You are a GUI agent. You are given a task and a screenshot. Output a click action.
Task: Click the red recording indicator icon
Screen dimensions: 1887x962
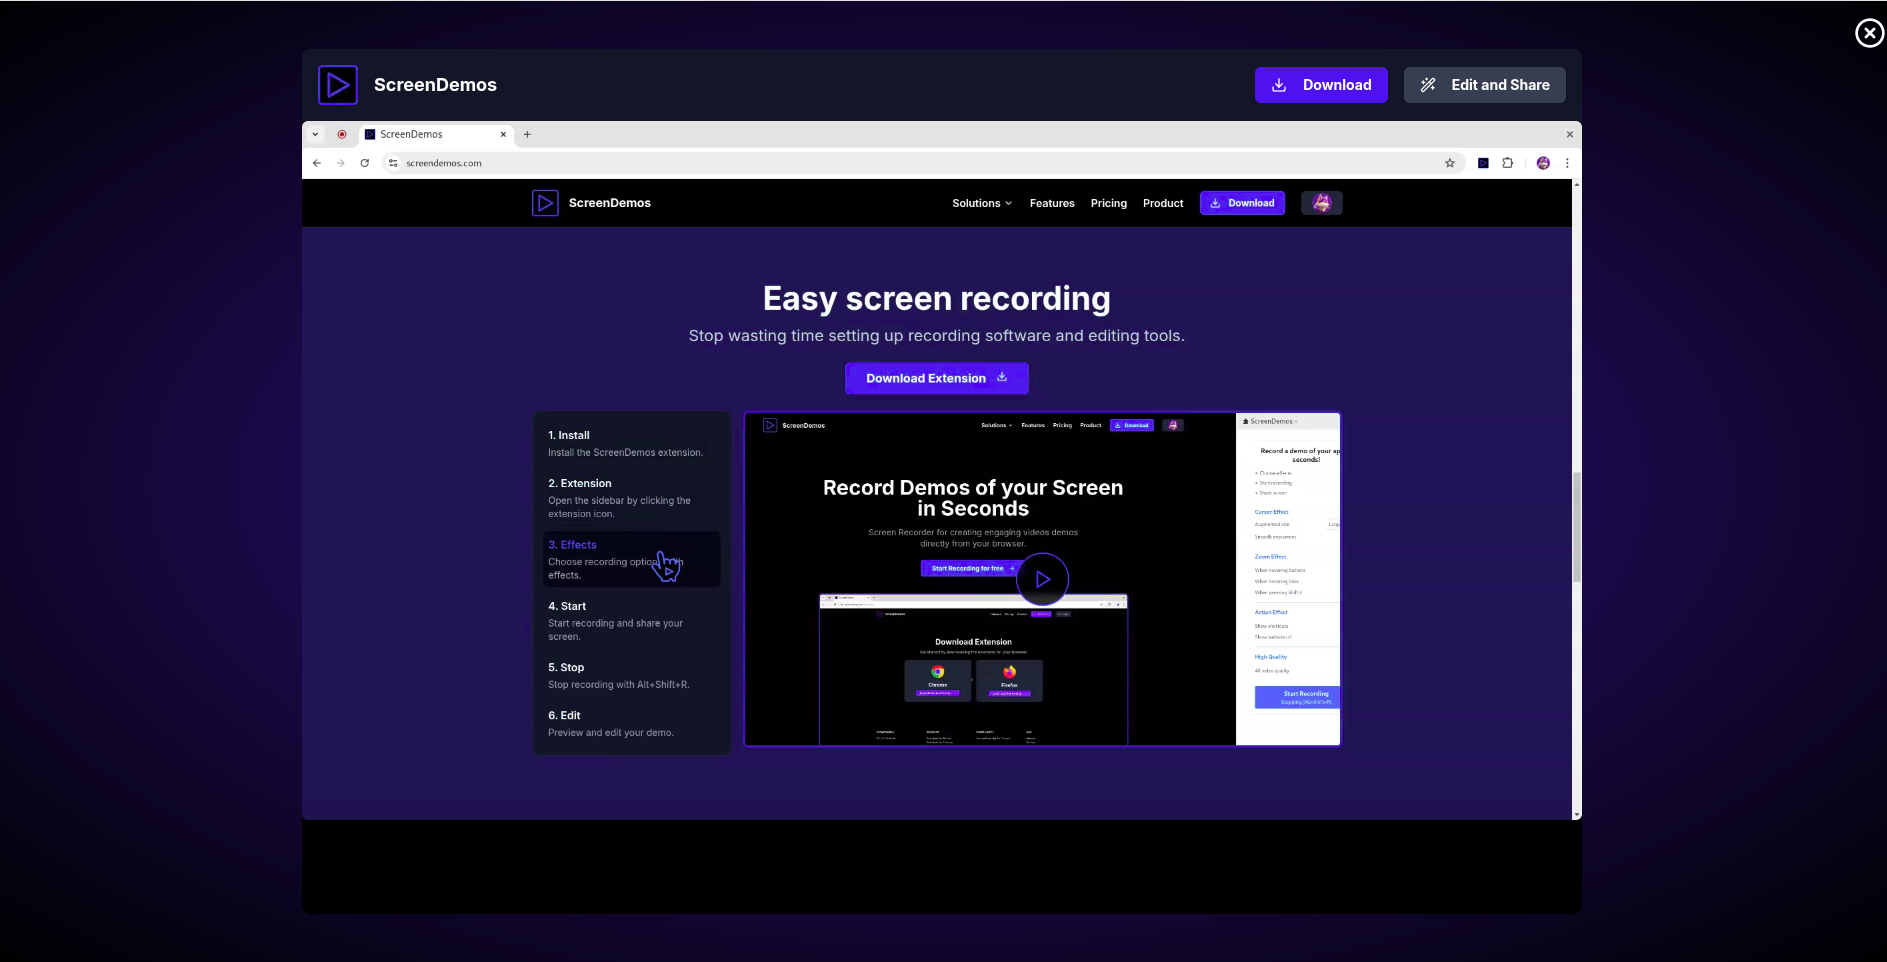(342, 134)
